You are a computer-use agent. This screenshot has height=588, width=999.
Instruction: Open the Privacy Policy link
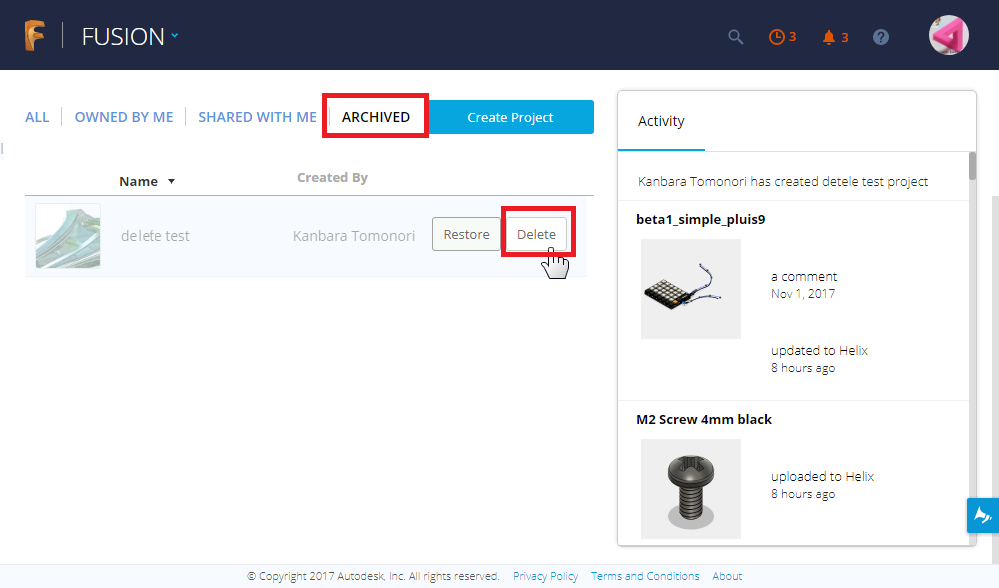coord(545,576)
